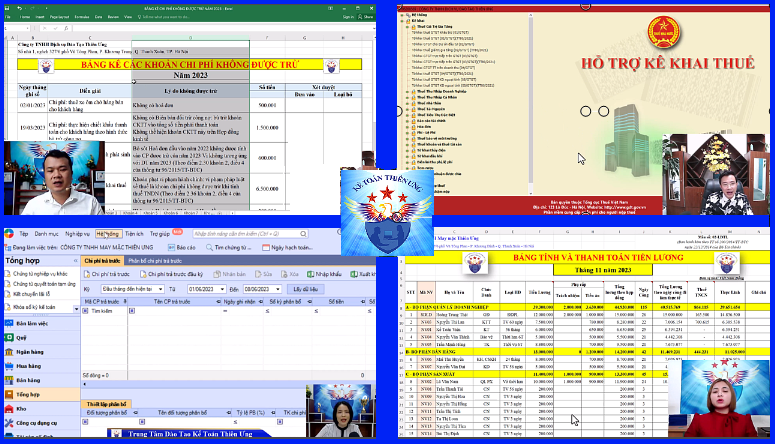Select the Thiết lập phân bổ tab

[106, 404]
